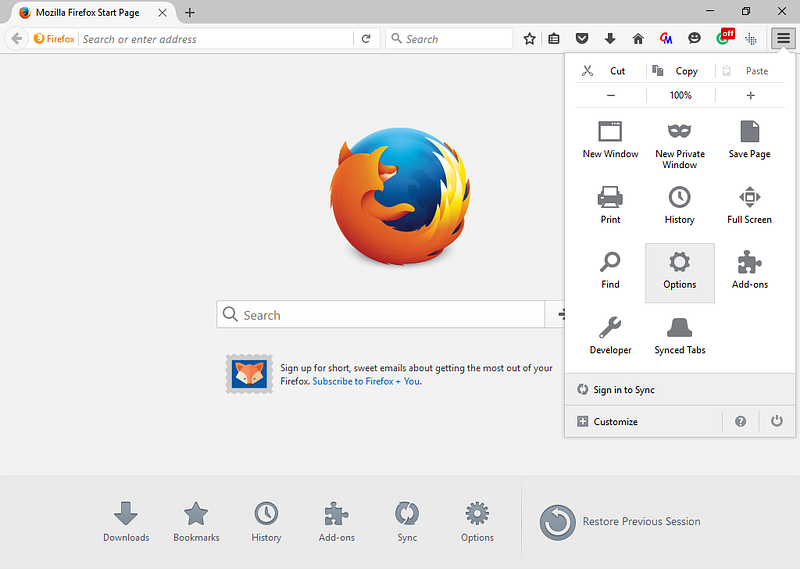Click Cut in the menu panel
Image resolution: width=800 pixels, height=569 pixels.
tap(610, 71)
